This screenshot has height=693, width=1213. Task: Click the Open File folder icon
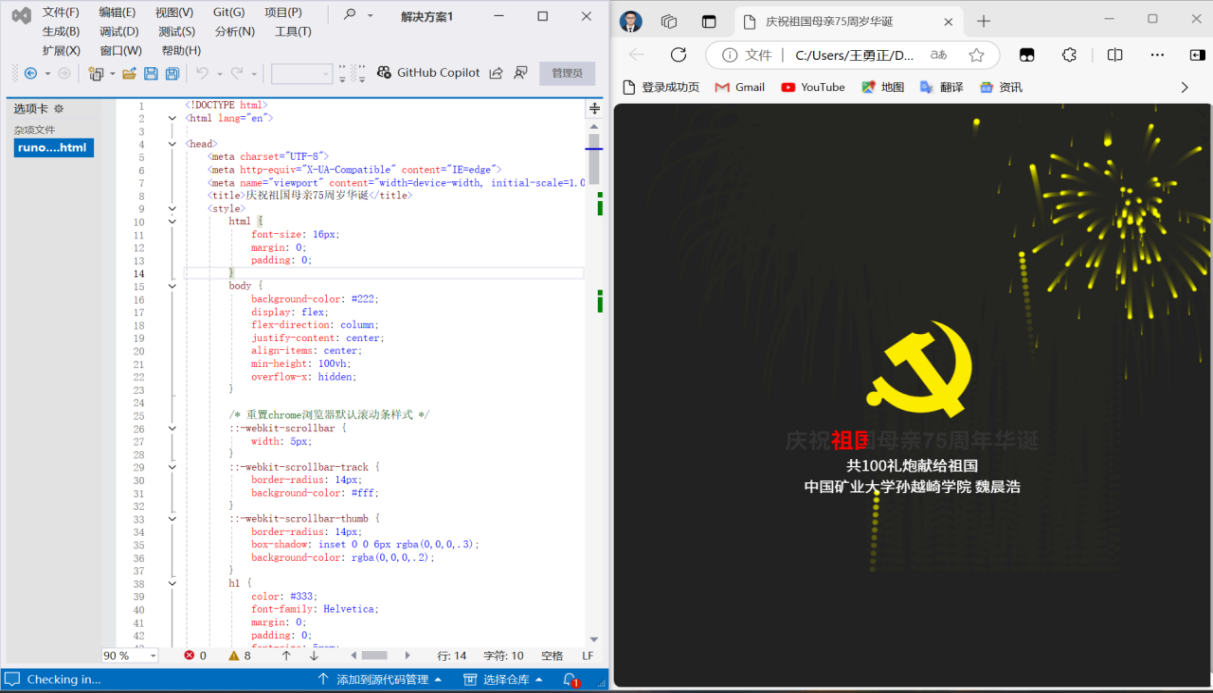(x=129, y=73)
